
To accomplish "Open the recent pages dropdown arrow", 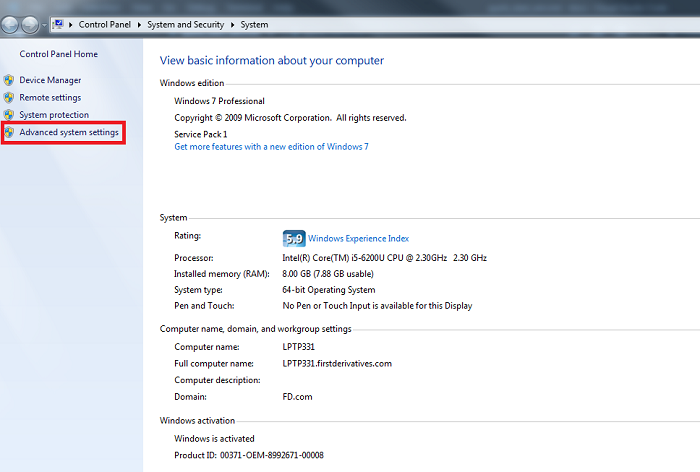I will point(44,25).
